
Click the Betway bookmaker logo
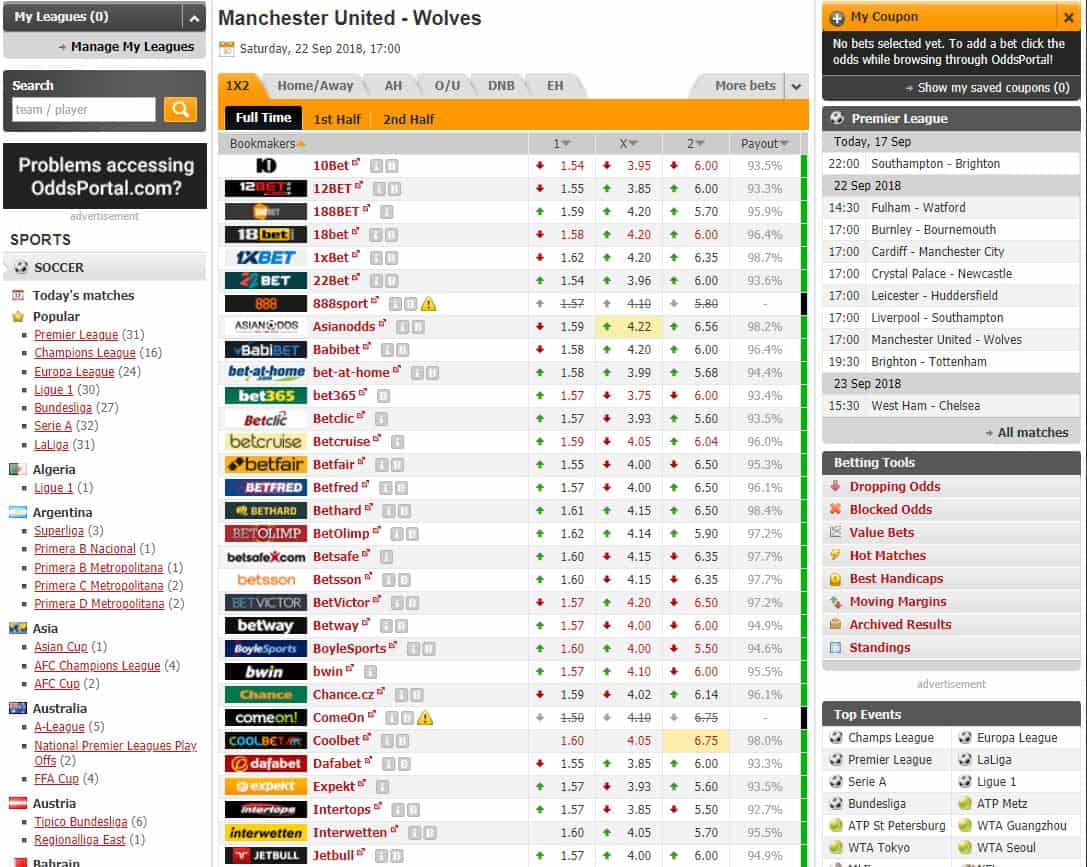click(x=266, y=626)
